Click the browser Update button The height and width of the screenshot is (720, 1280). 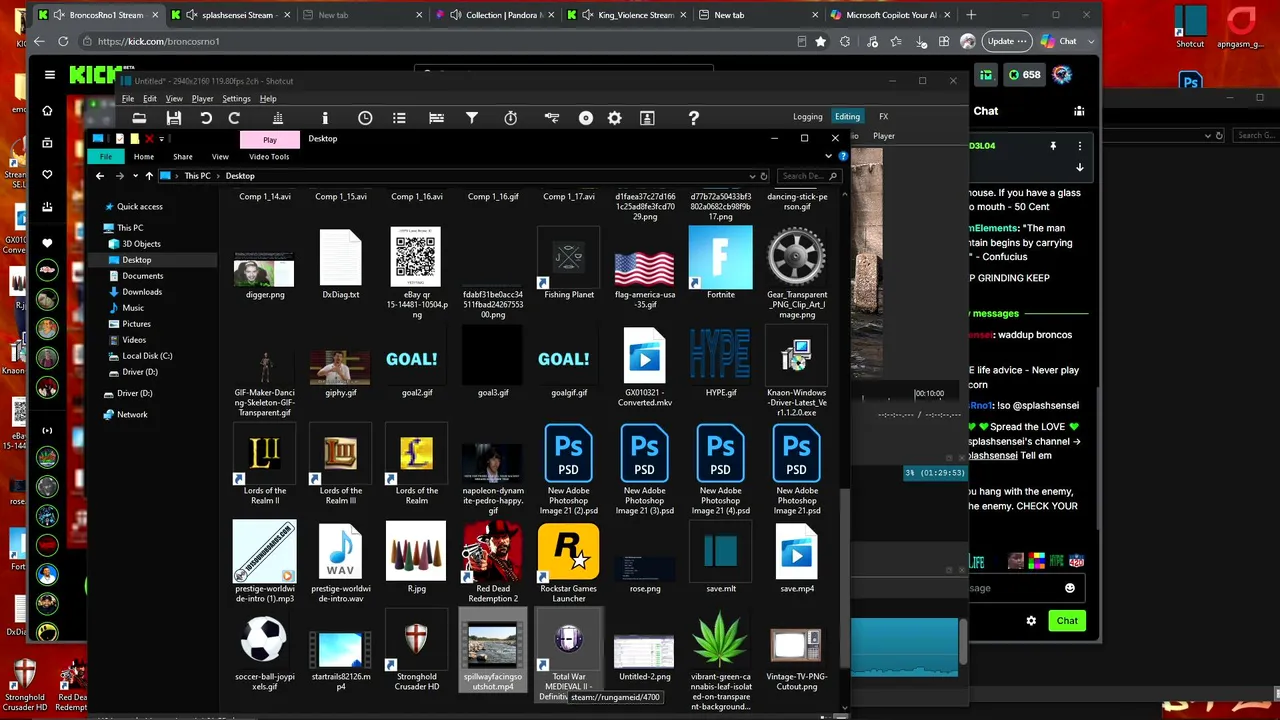pyautogui.click(x=1005, y=41)
